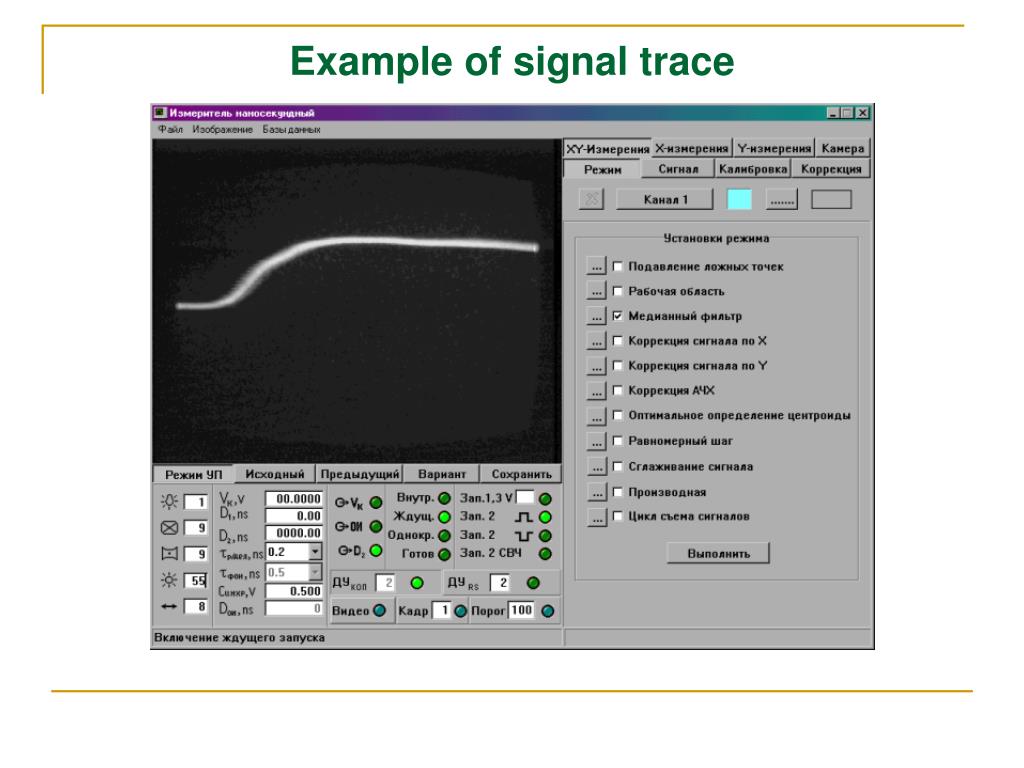
Task: Open settings button beside Производная
Action: tap(596, 492)
